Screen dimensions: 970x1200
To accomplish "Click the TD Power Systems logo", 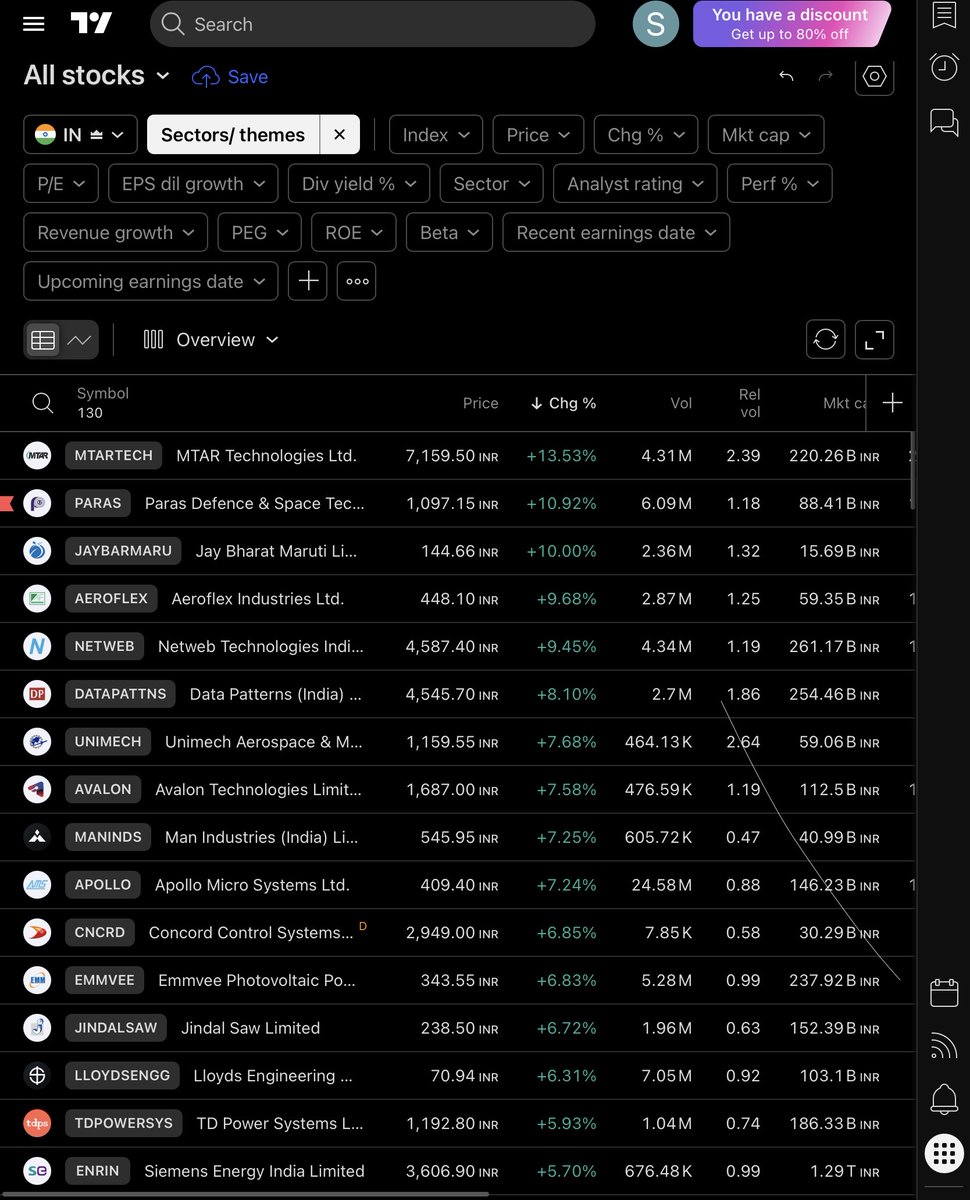I will pos(37,1124).
